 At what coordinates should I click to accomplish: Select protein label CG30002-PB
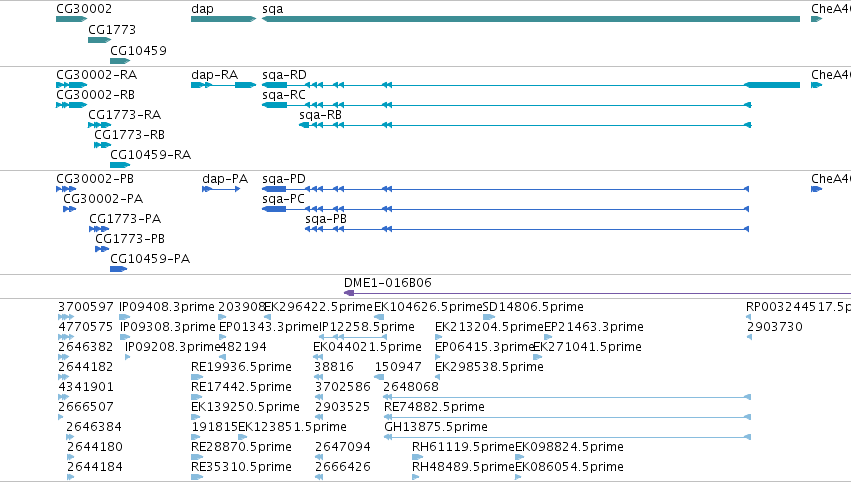(95, 179)
